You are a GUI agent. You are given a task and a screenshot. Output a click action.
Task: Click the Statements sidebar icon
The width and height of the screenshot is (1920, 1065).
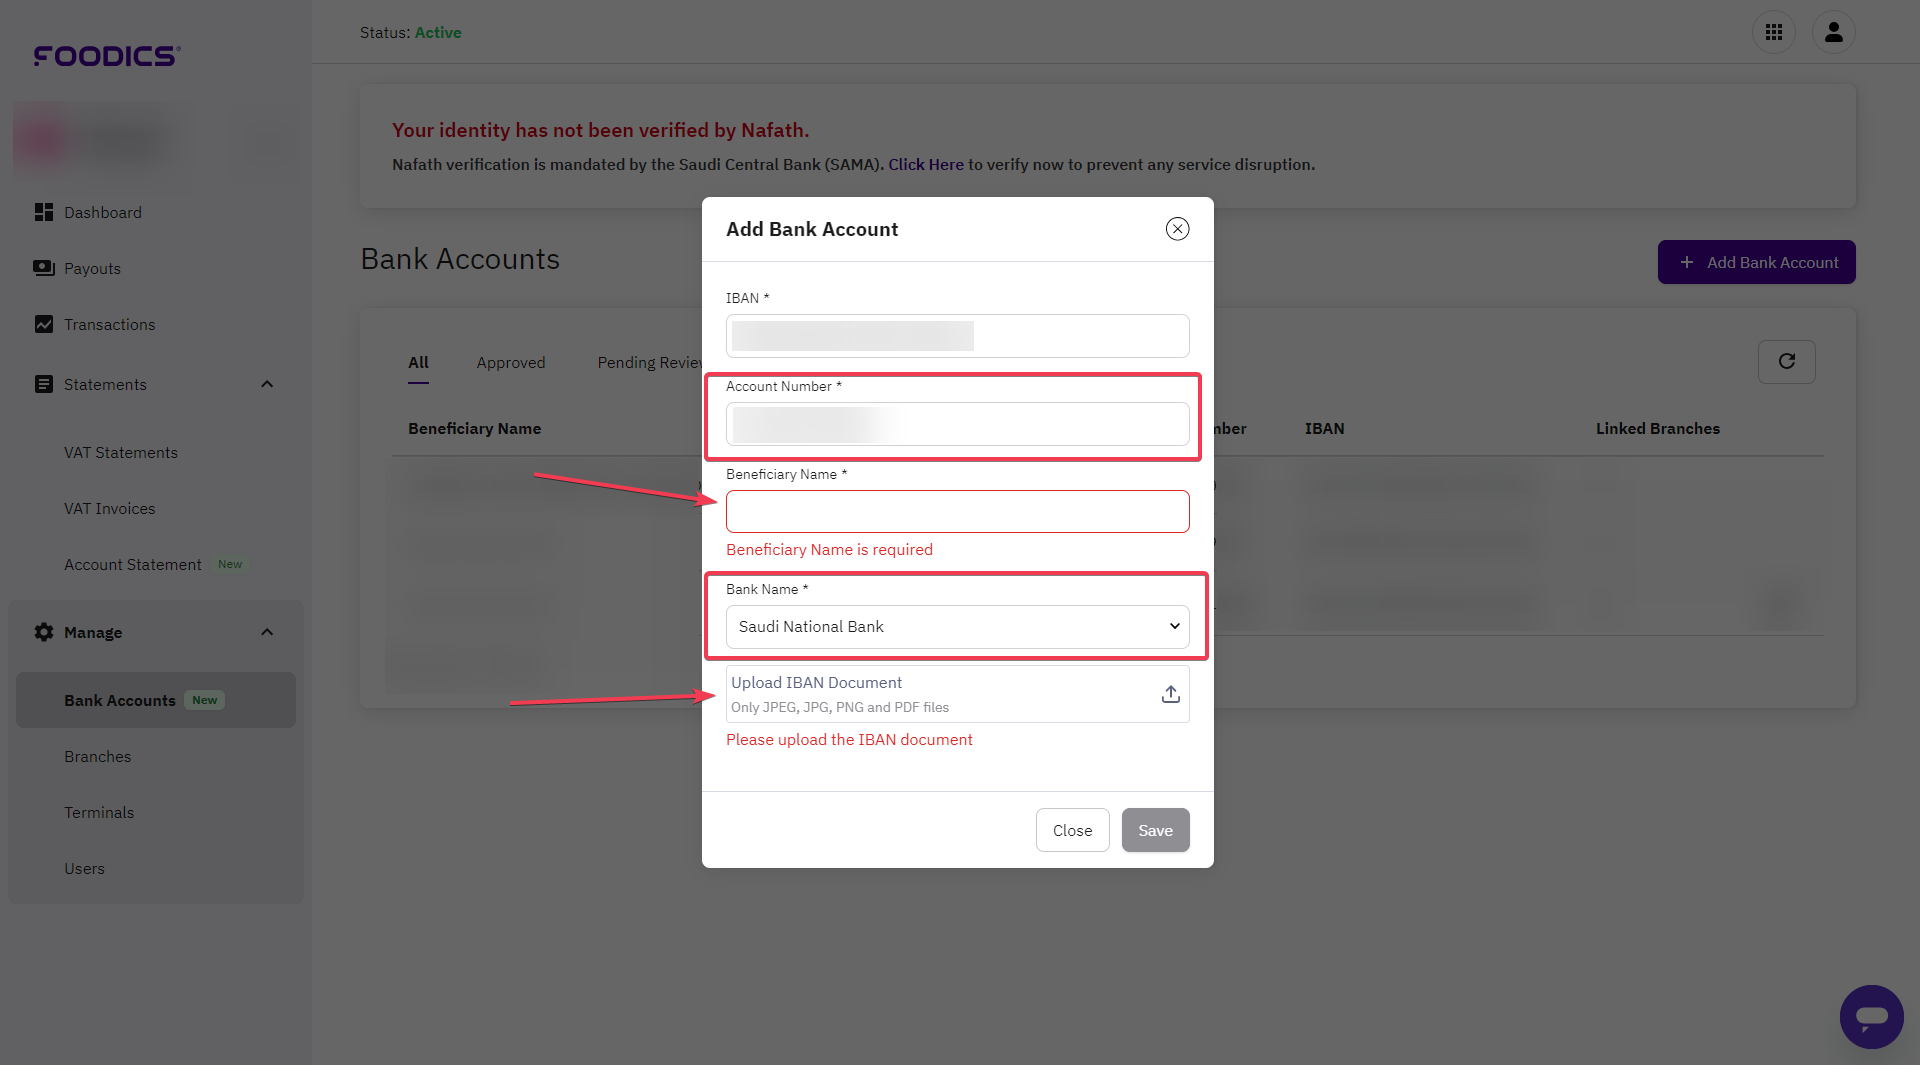(x=44, y=384)
